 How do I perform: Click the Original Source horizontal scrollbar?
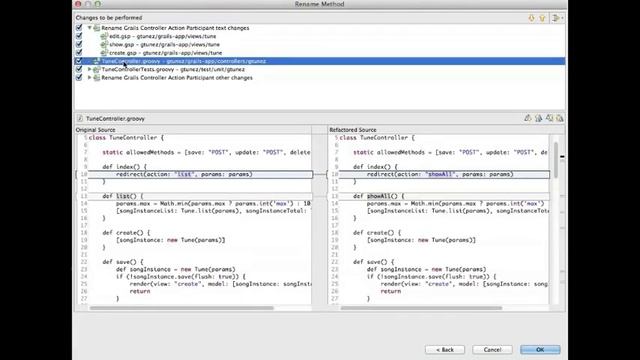pos(182,308)
